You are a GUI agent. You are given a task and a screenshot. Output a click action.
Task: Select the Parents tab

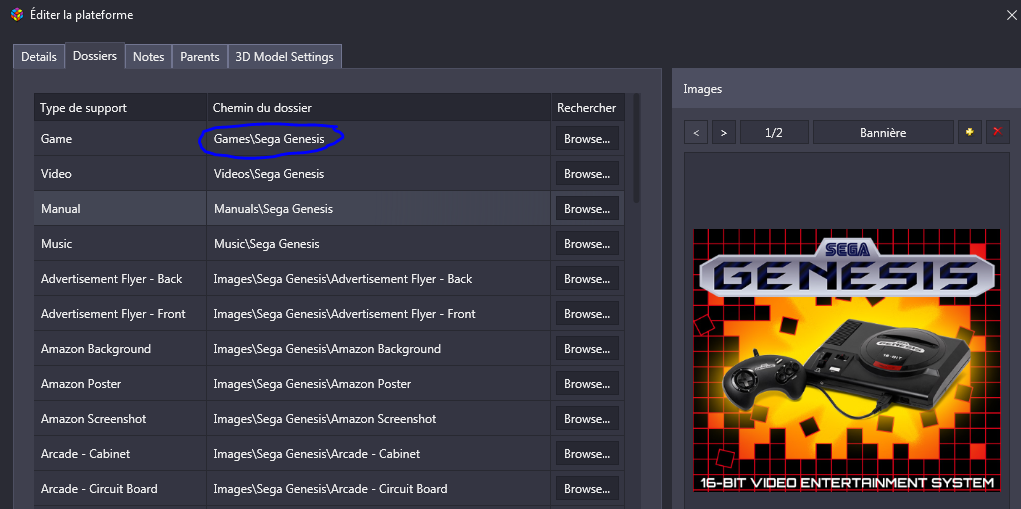pos(199,57)
